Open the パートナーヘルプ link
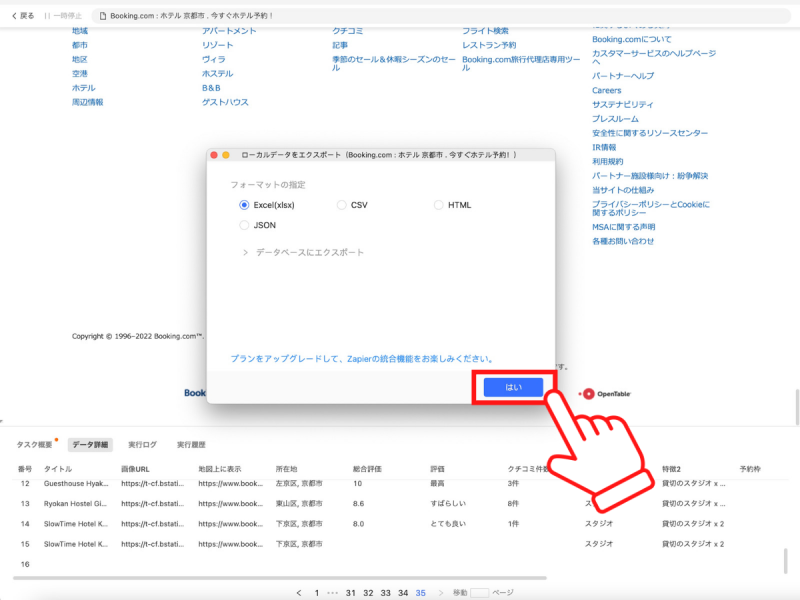 tap(623, 76)
